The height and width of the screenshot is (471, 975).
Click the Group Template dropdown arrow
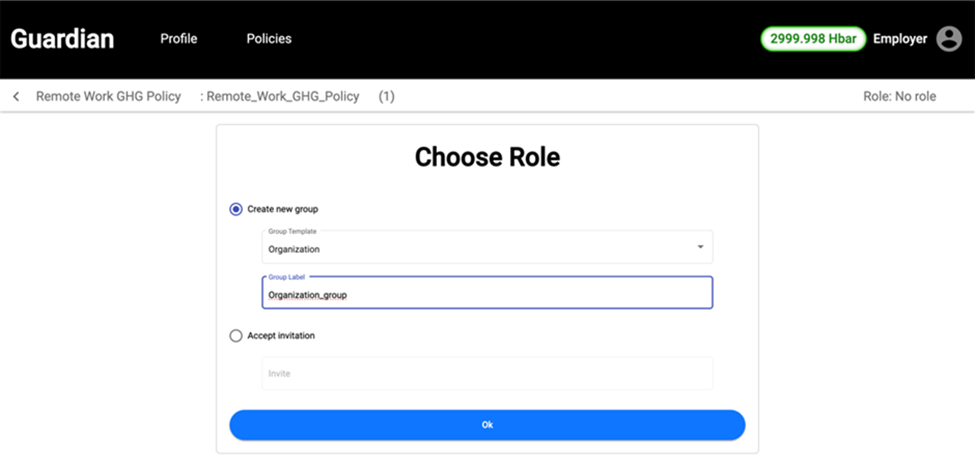pyautogui.click(x=700, y=247)
